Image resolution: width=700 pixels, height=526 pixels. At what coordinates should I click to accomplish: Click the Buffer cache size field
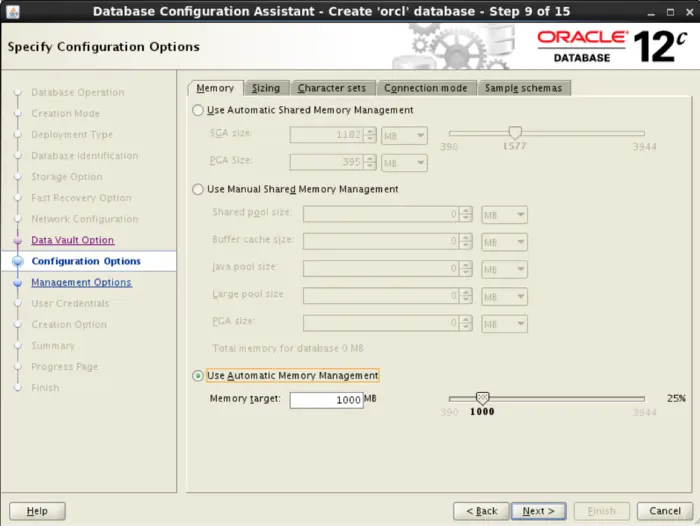381,242
